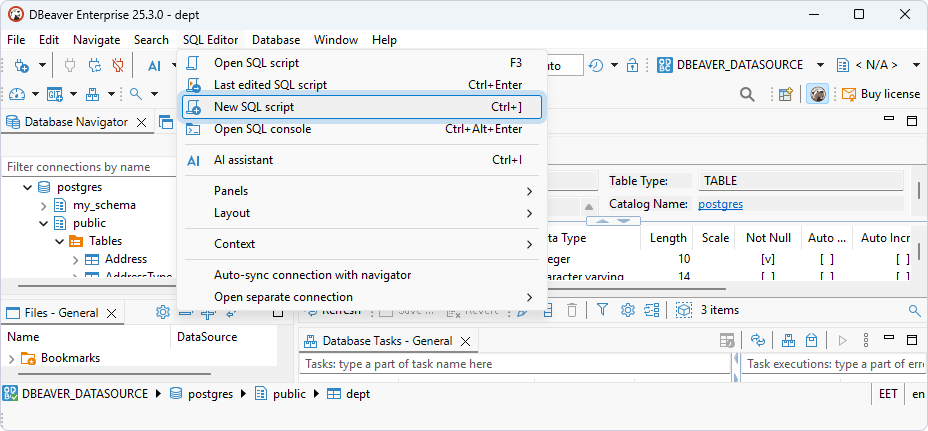Click the Task executions filter field

(x=833, y=364)
